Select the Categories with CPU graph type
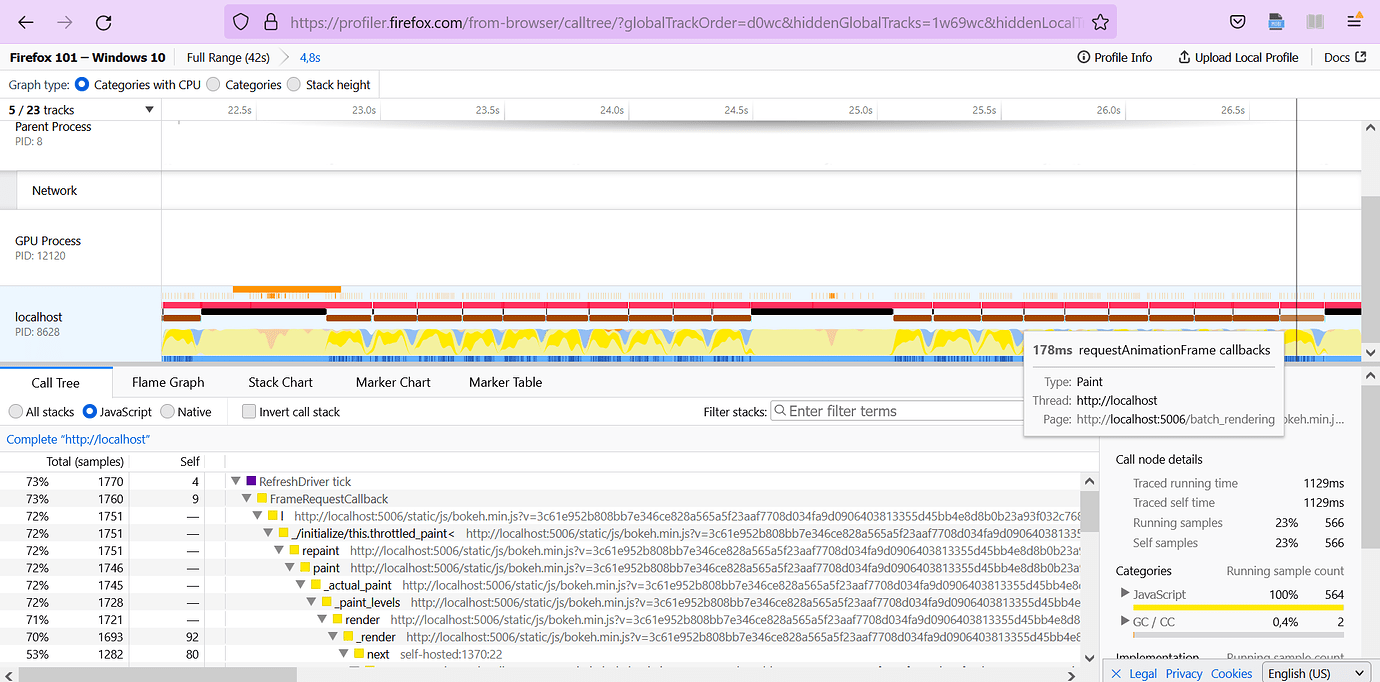The height and width of the screenshot is (682, 1380). click(82, 85)
